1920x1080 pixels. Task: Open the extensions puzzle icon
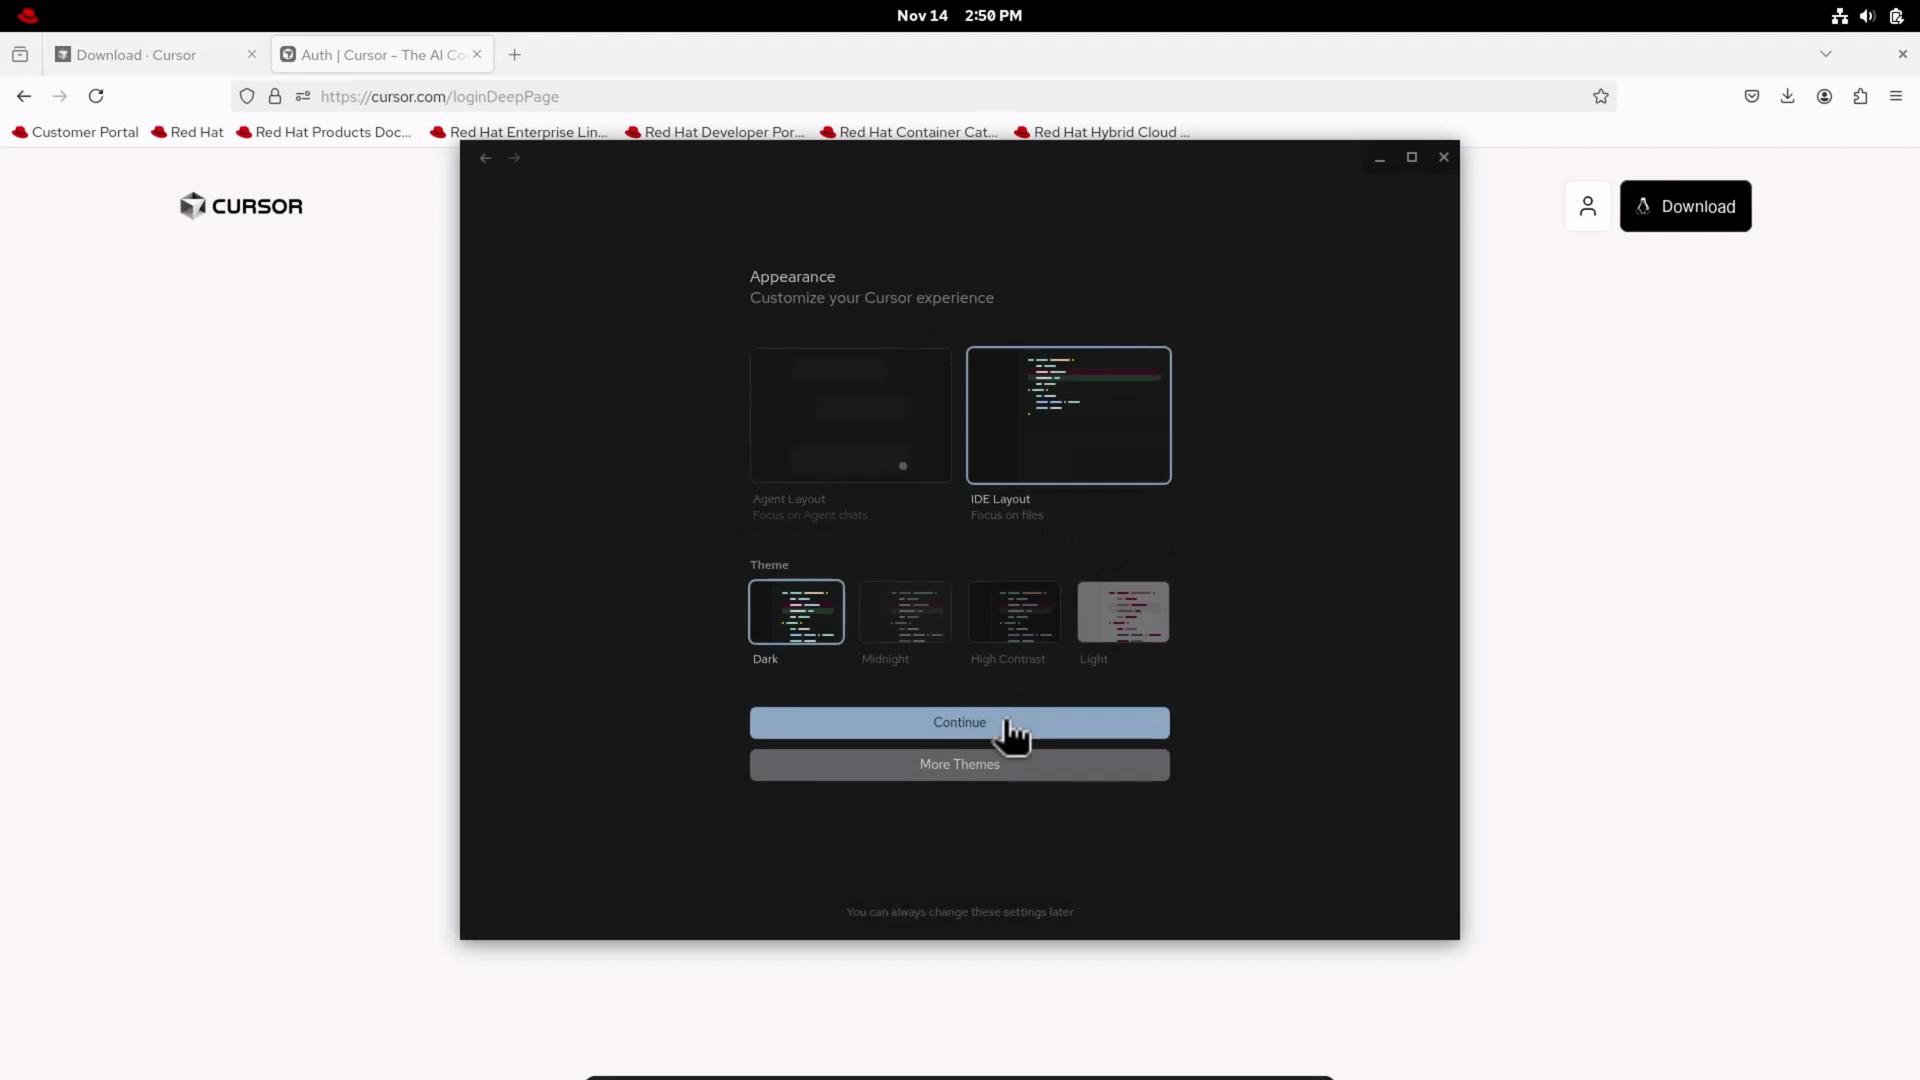1860,96
